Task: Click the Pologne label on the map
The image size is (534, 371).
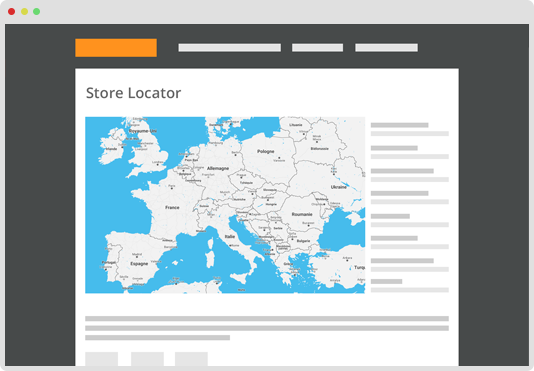Action: click(266, 151)
